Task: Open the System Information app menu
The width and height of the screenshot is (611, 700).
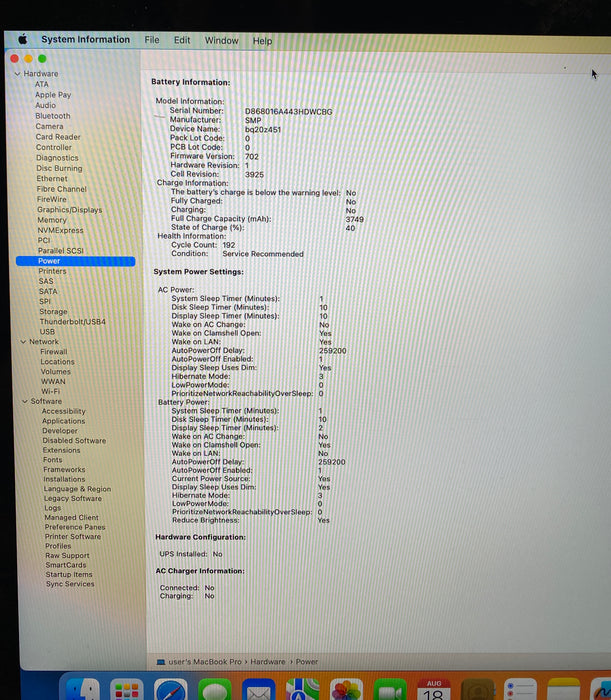Action: point(86,40)
